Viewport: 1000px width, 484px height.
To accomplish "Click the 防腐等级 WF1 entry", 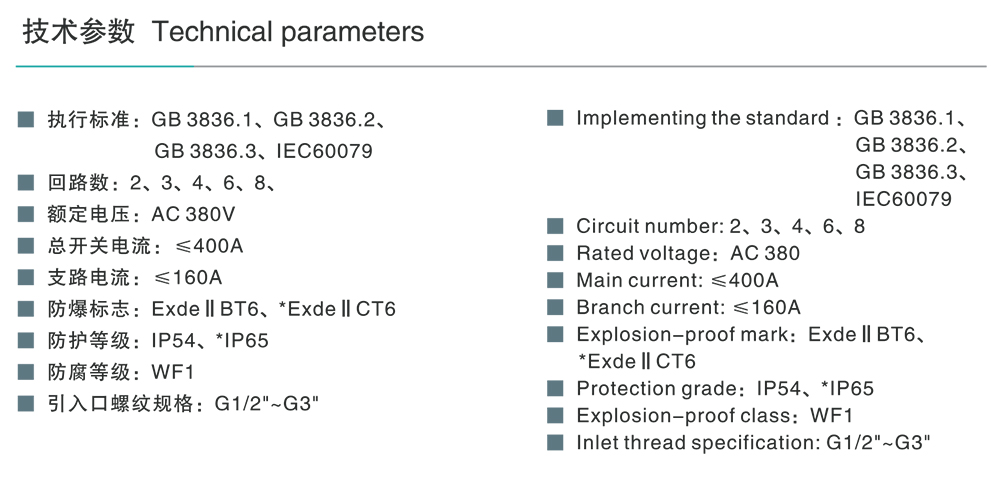I will point(120,373).
